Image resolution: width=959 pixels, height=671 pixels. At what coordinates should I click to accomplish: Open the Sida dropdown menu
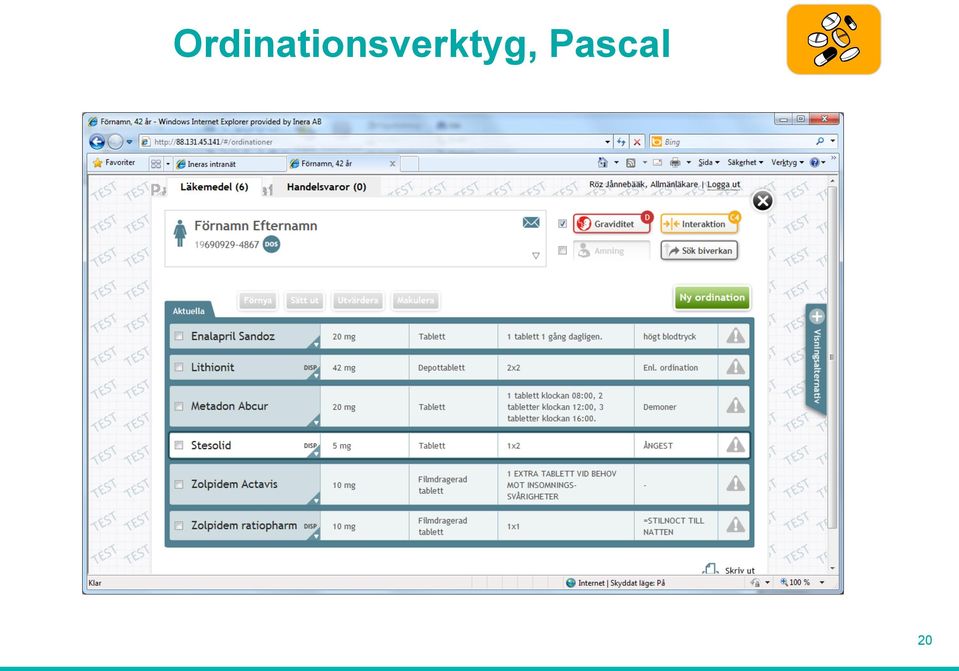click(x=709, y=163)
